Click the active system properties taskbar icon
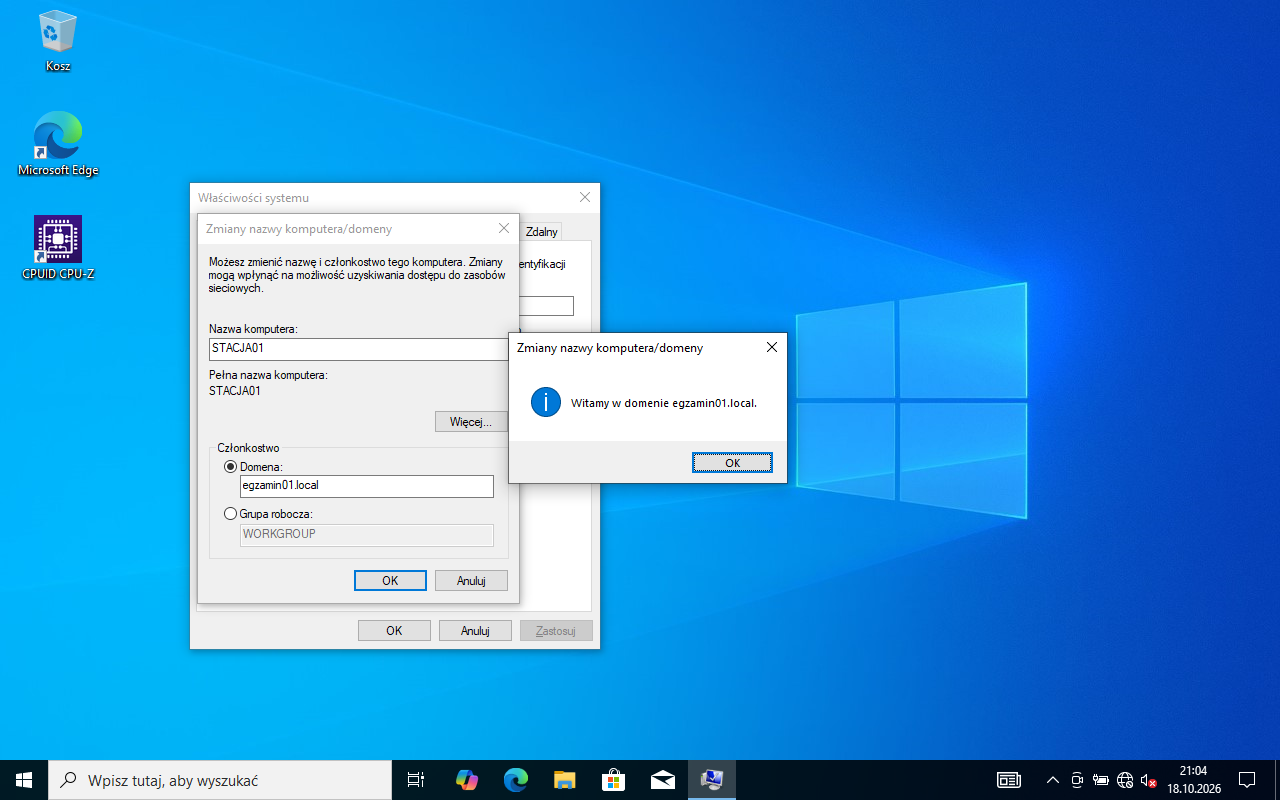This screenshot has width=1280, height=800. pyautogui.click(x=712, y=780)
